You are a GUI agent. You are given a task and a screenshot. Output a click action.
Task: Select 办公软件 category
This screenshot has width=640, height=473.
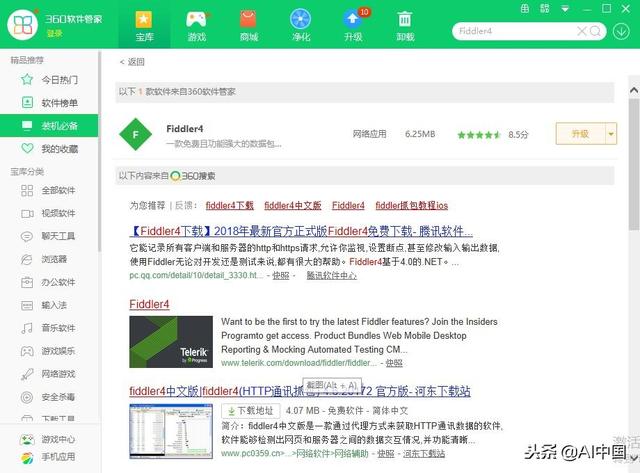[49, 282]
